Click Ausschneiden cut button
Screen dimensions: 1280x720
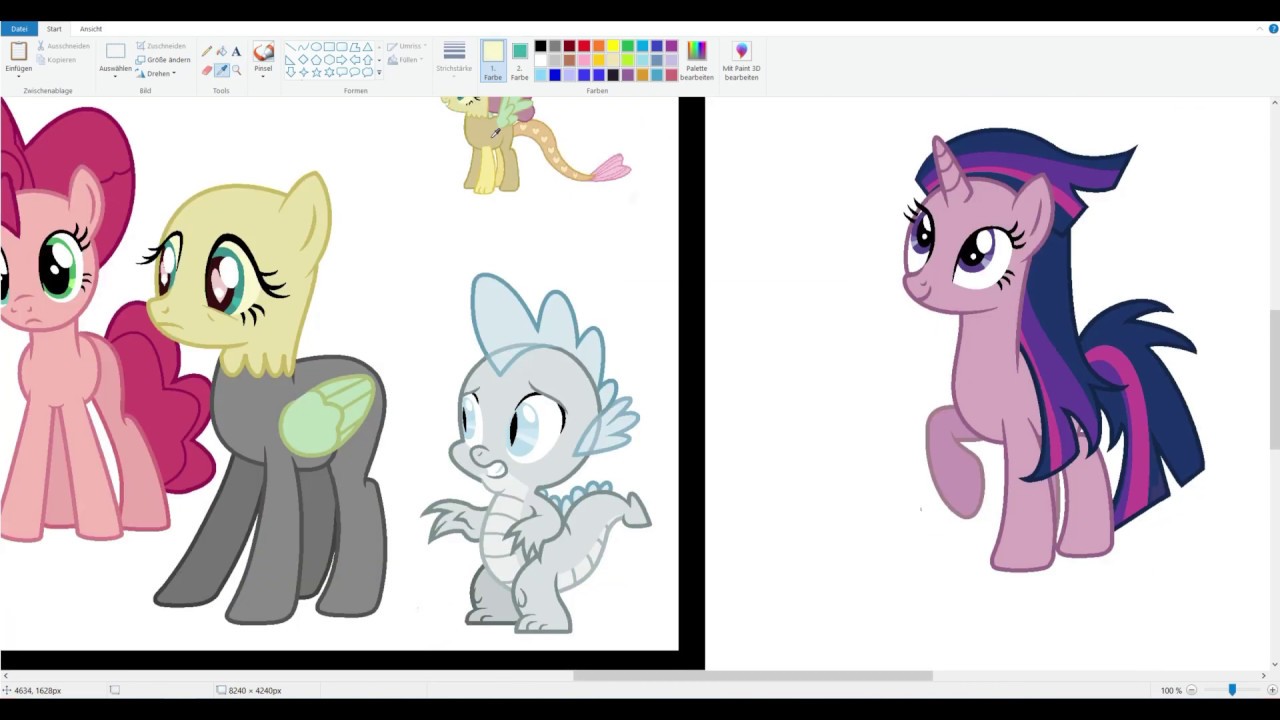click(x=62, y=46)
